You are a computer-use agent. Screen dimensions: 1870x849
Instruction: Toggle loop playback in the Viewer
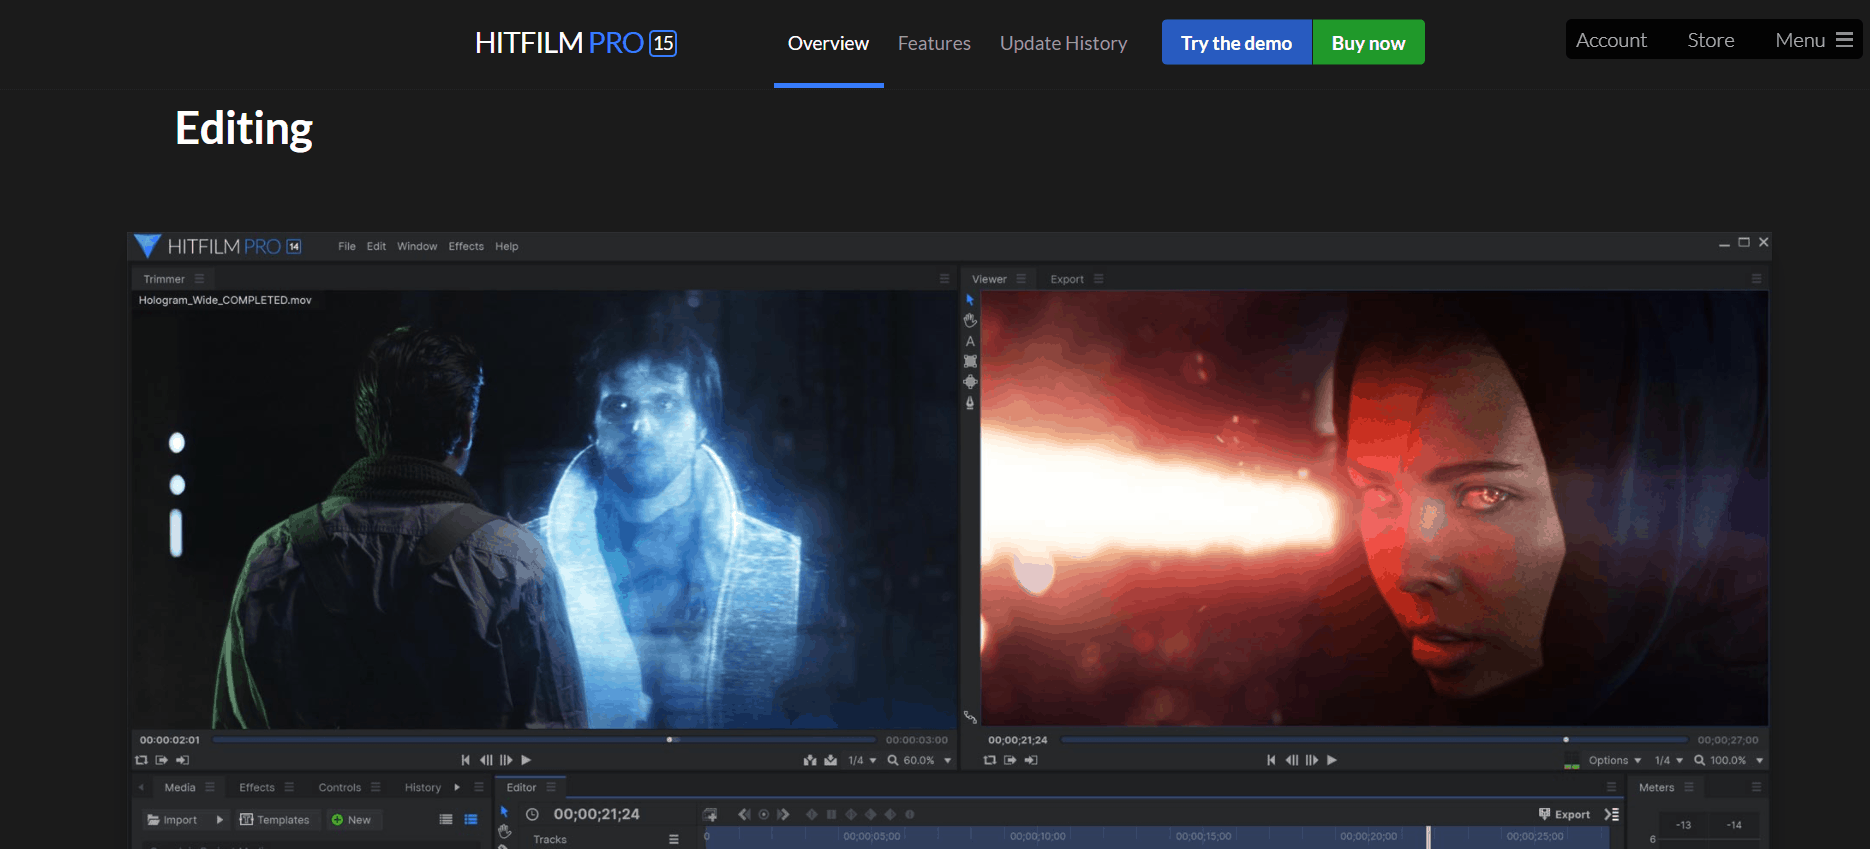(x=989, y=760)
